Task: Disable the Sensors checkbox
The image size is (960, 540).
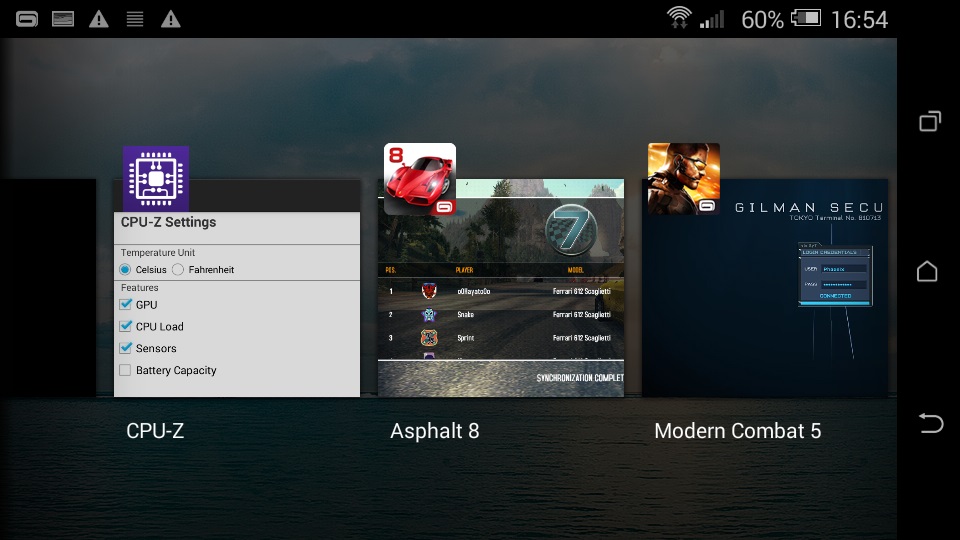Action: coord(125,349)
